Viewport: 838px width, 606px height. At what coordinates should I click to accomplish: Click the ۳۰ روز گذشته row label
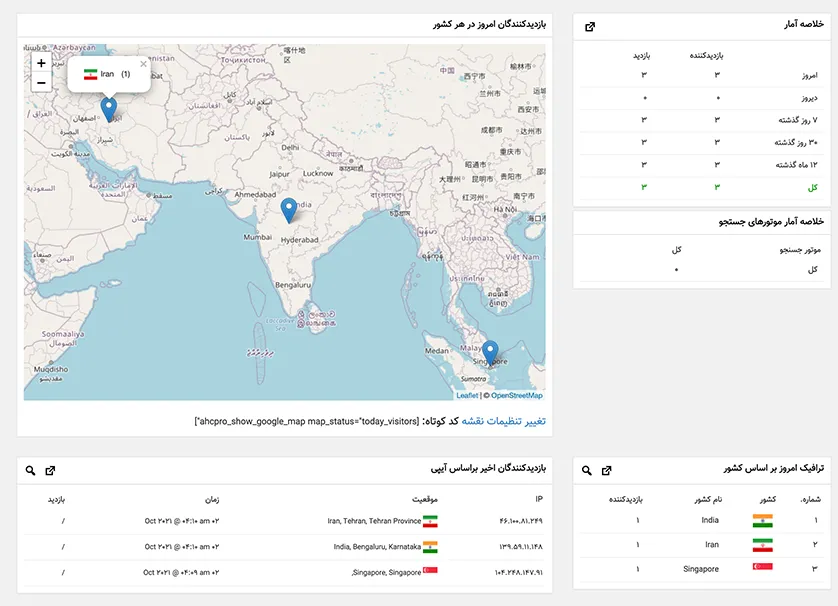pos(796,143)
